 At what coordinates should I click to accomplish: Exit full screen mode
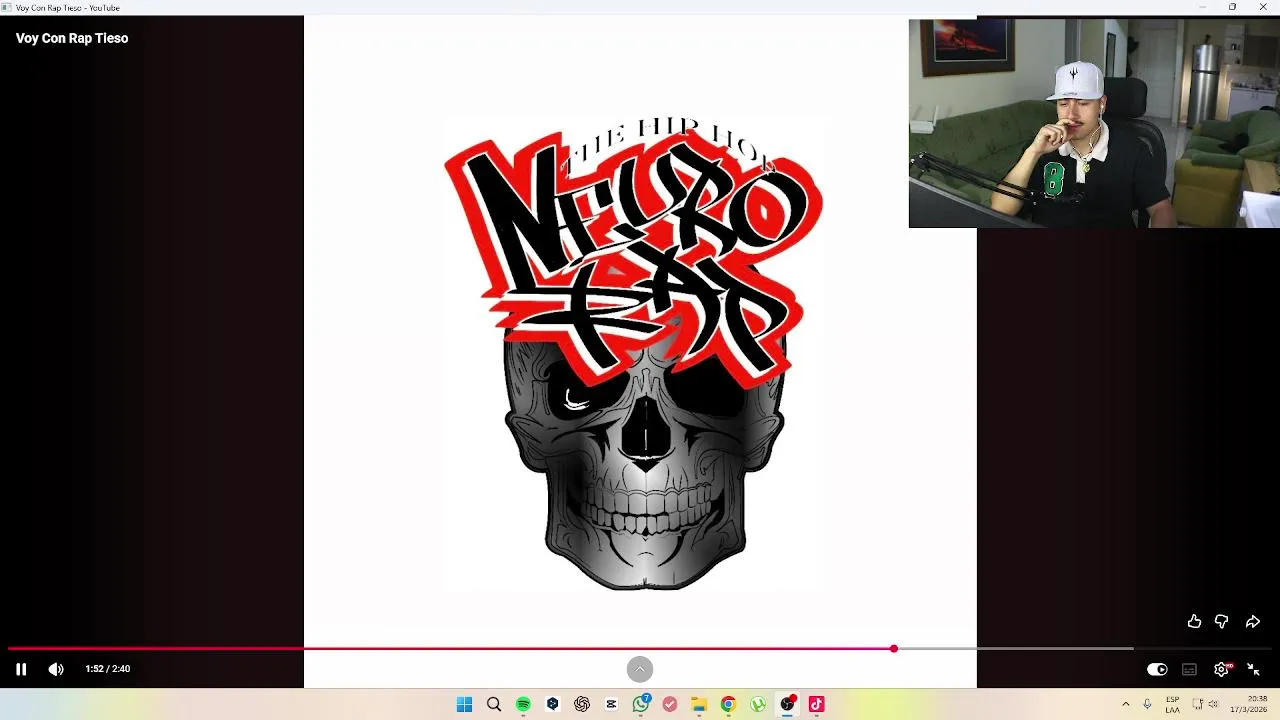[1254, 670]
